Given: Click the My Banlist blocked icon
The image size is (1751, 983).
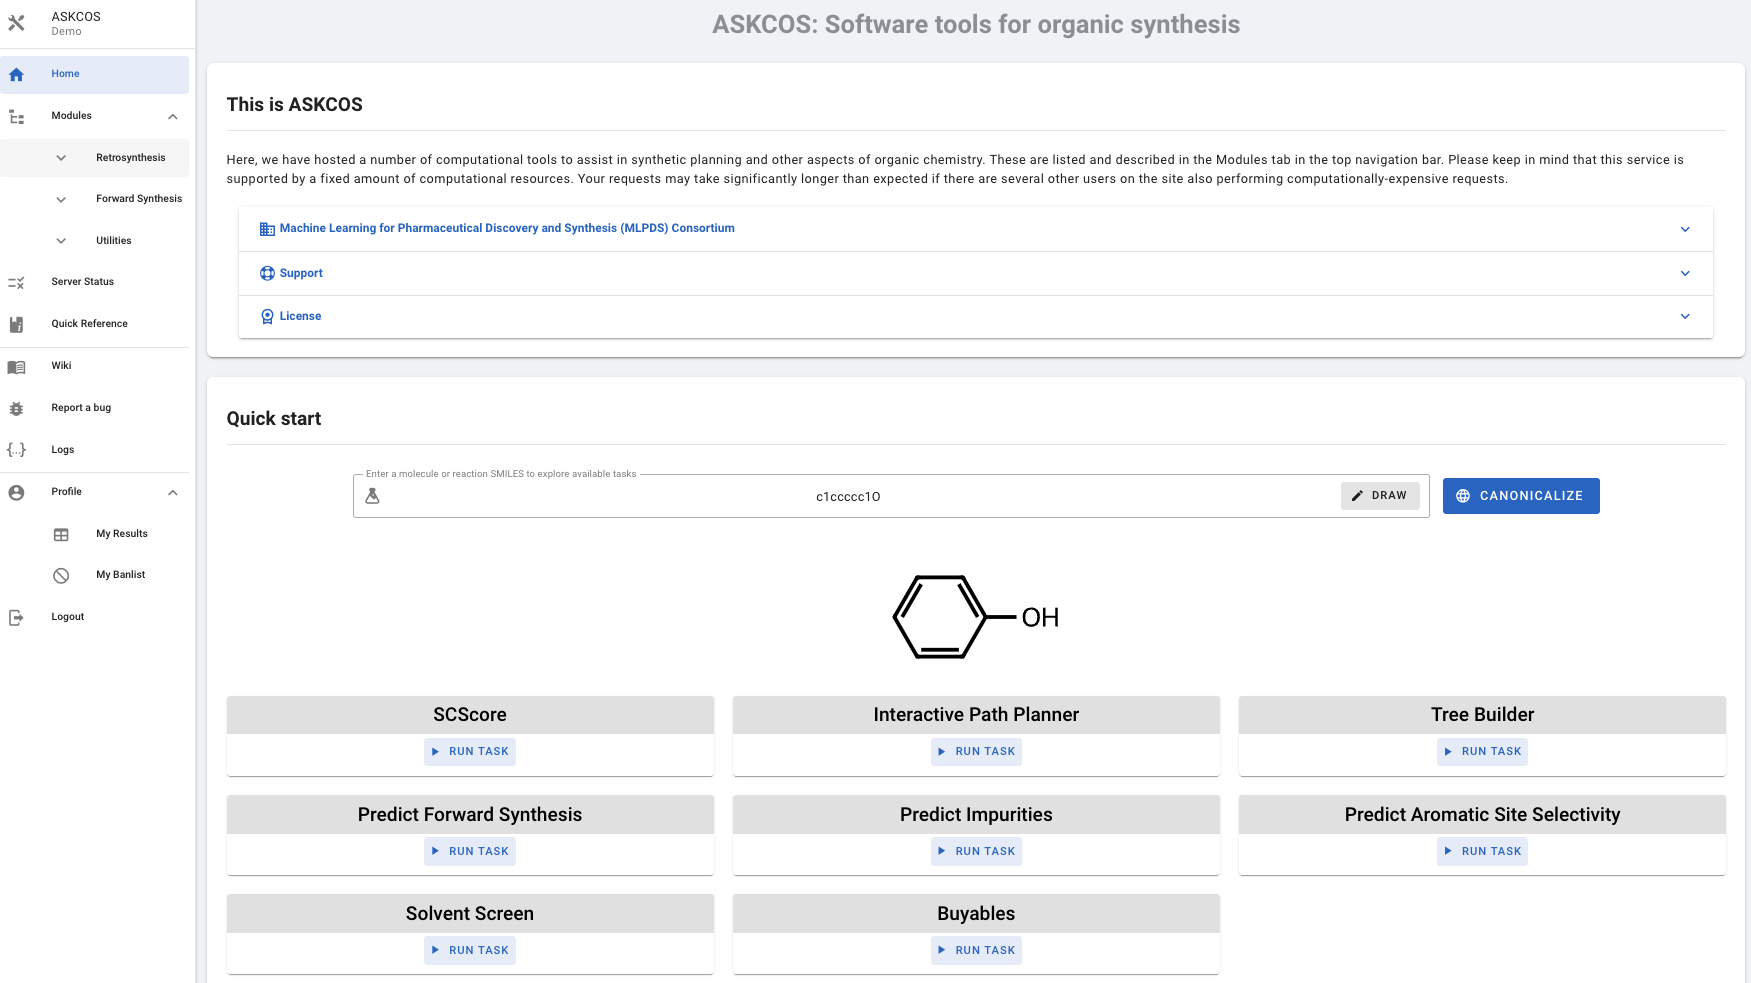Looking at the screenshot, I should tap(61, 576).
